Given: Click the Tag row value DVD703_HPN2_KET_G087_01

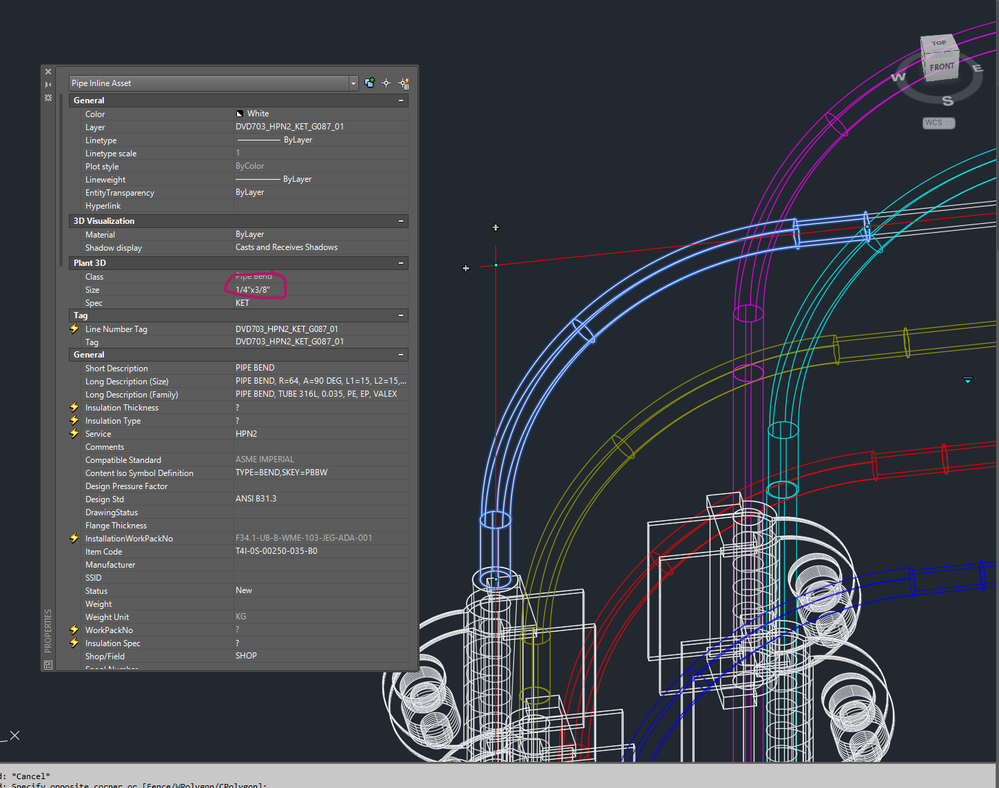Looking at the screenshot, I should (x=289, y=342).
